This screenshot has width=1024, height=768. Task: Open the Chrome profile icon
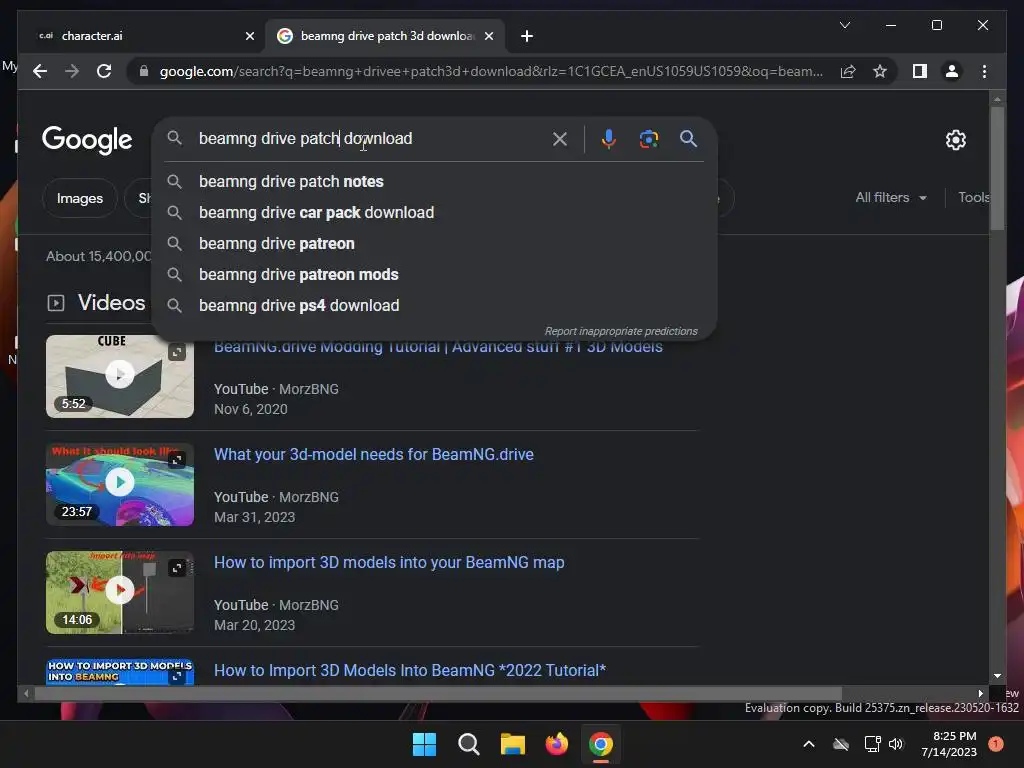(x=952, y=71)
